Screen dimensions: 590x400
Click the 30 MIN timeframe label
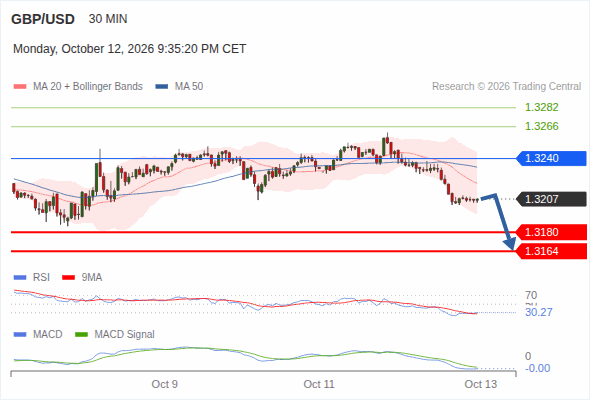[108, 19]
